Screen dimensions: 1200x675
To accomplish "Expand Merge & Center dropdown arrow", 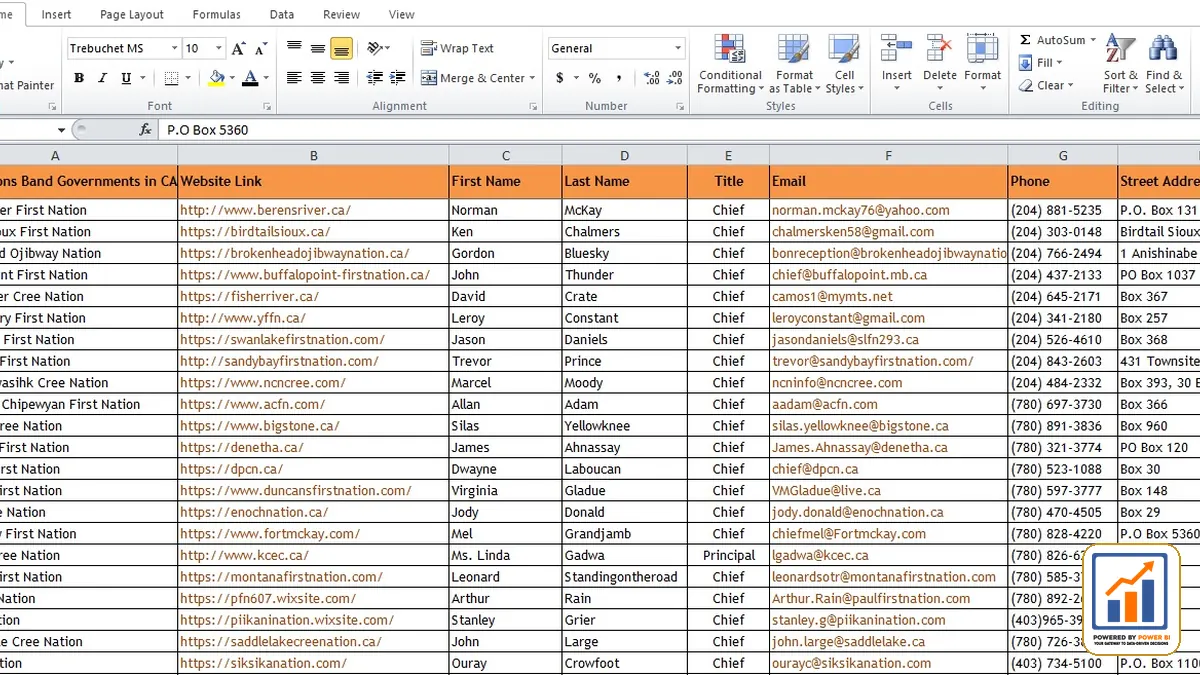I will pyautogui.click(x=532, y=78).
